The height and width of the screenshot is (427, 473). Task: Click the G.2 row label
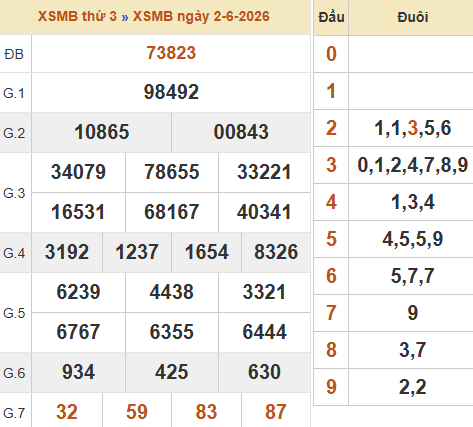14,133
